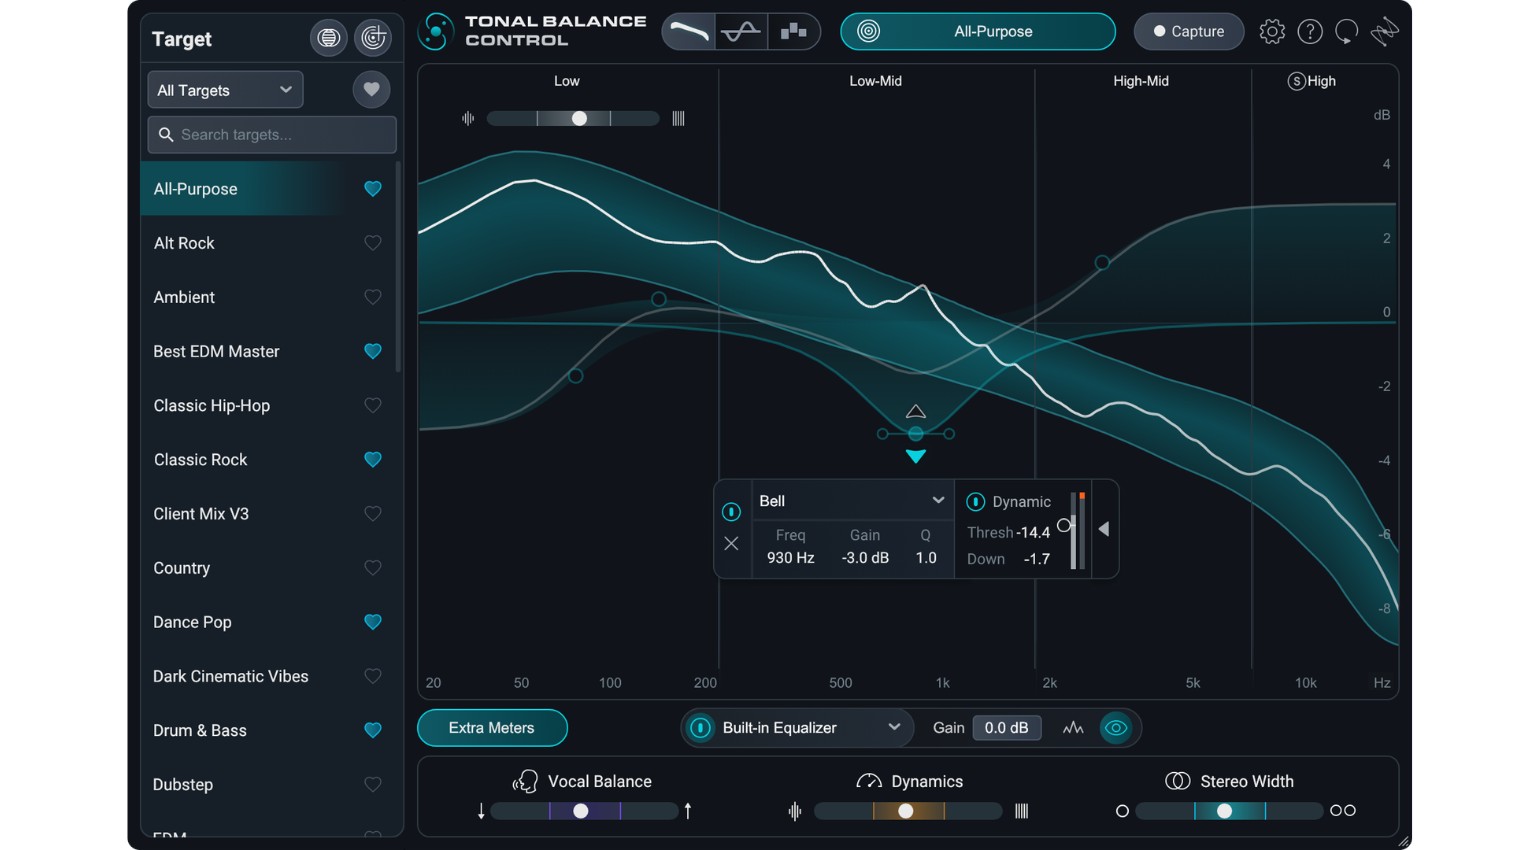Image resolution: width=1540 pixels, height=850 pixels.
Task: Select the bars view icon
Action: (x=793, y=32)
